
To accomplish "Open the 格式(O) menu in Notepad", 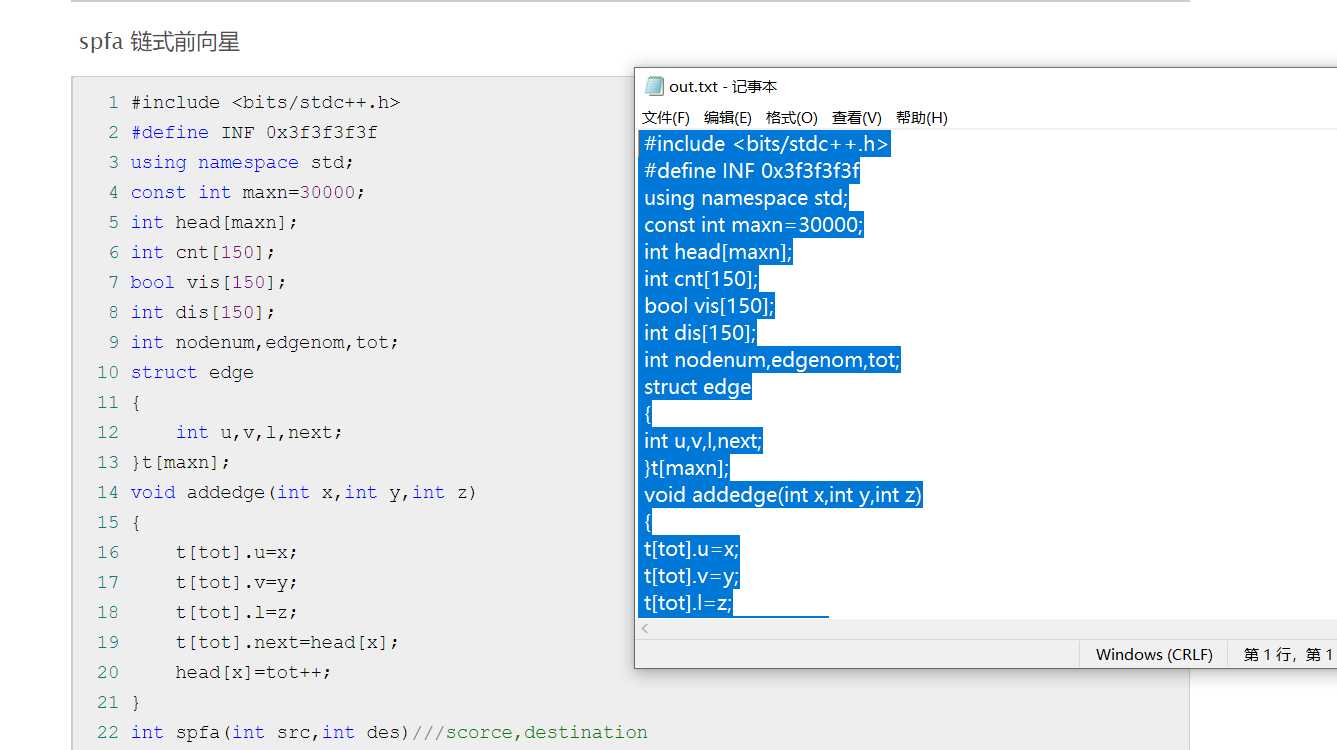I will pos(792,118).
